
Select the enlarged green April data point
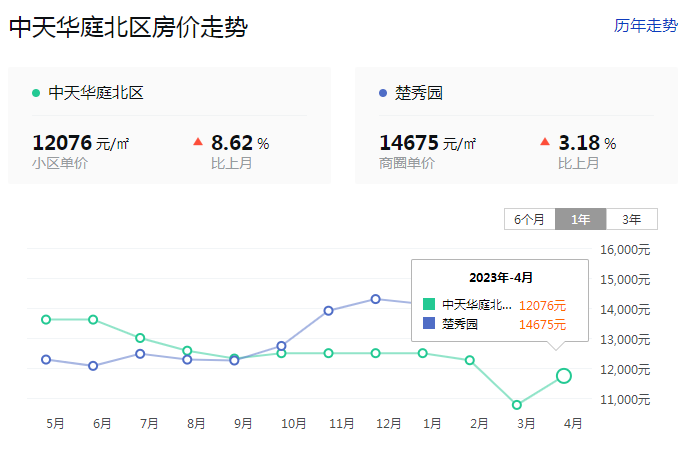pyautogui.click(x=564, y=376)
